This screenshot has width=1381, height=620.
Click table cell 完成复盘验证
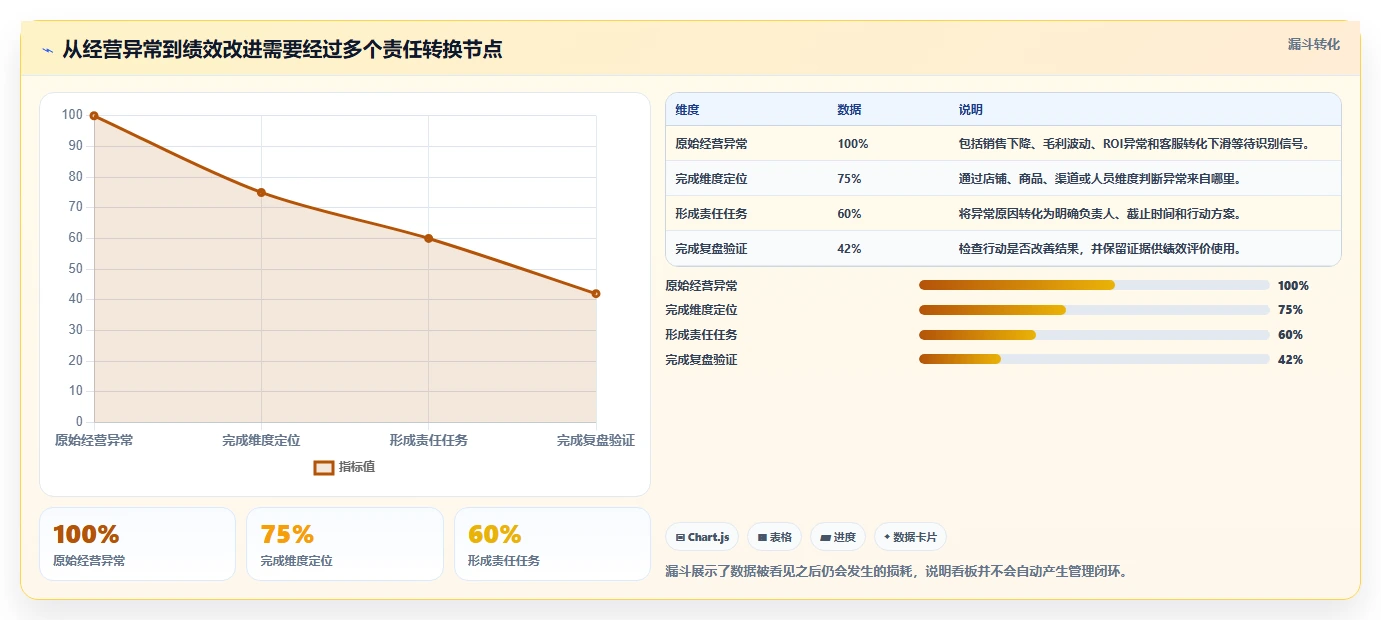(711, 248)
